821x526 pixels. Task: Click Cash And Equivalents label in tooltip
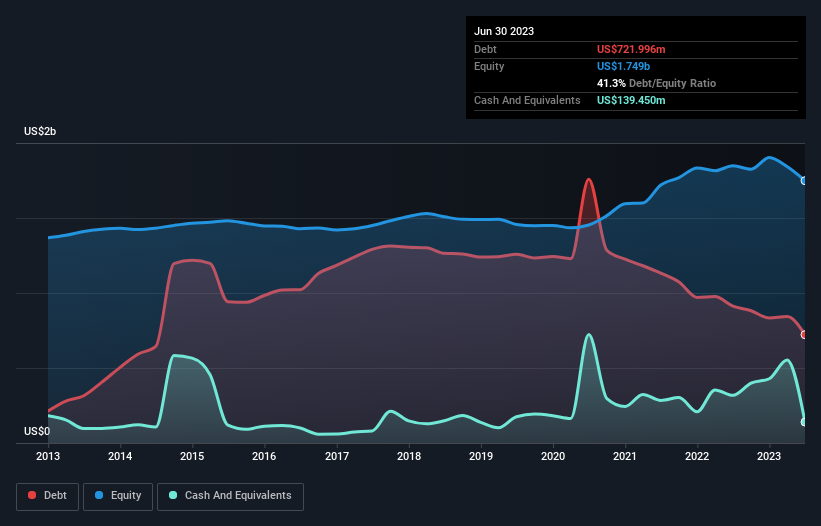(x=527, y=100)
